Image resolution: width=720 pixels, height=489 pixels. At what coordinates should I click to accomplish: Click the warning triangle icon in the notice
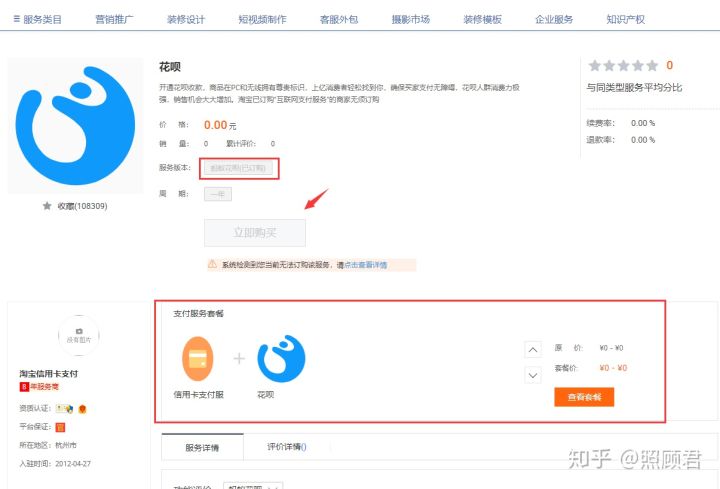(212, 264)
